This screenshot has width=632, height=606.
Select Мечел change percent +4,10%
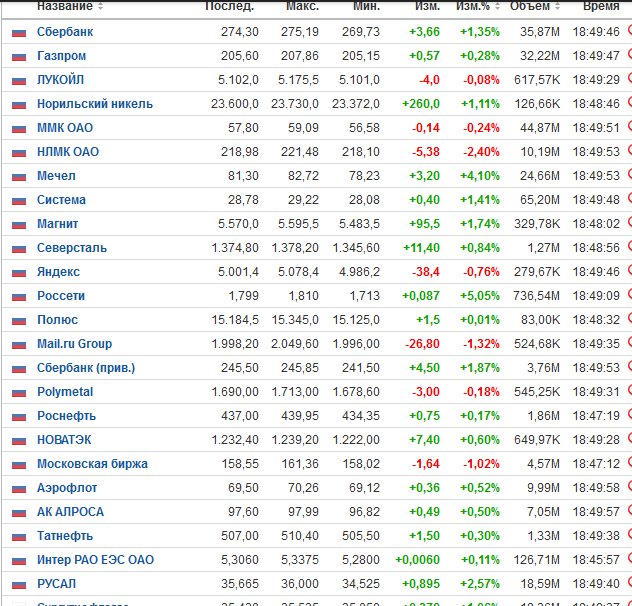[480, 176]
